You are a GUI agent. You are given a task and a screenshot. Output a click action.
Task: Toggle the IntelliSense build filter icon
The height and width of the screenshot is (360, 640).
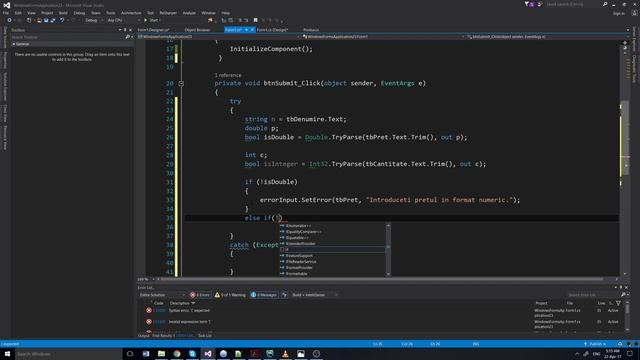point(284,295)
